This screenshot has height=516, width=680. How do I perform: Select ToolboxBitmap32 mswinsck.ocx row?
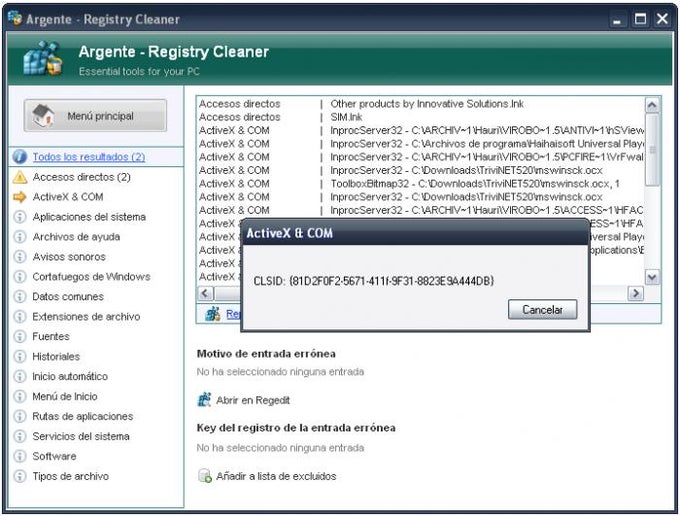[421, 183]
